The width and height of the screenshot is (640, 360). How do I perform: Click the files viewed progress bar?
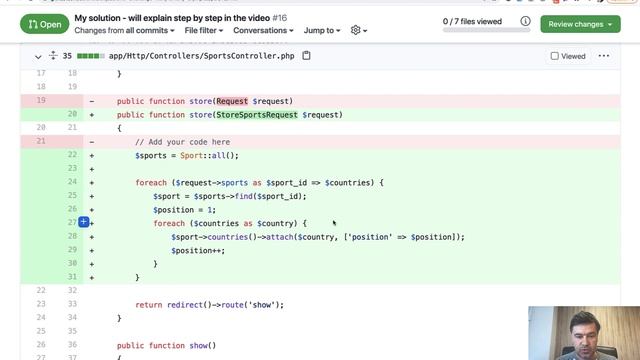click(486, 30)
